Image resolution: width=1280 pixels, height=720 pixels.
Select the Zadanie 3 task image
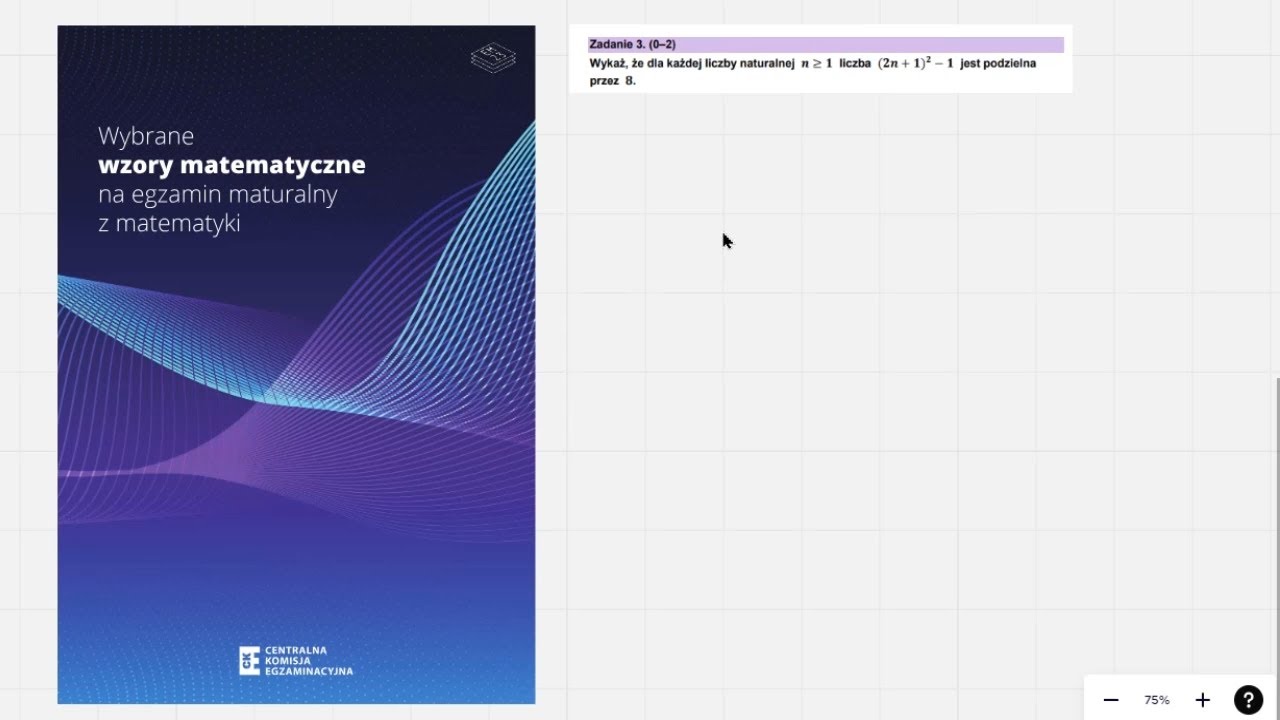point(821,59)
